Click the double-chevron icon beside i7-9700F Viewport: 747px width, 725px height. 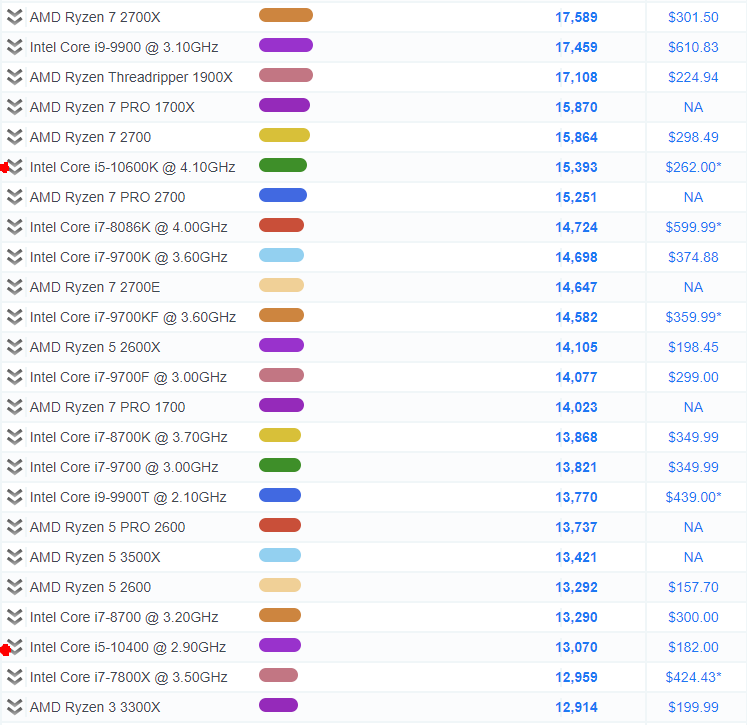(x=15, y=377)
